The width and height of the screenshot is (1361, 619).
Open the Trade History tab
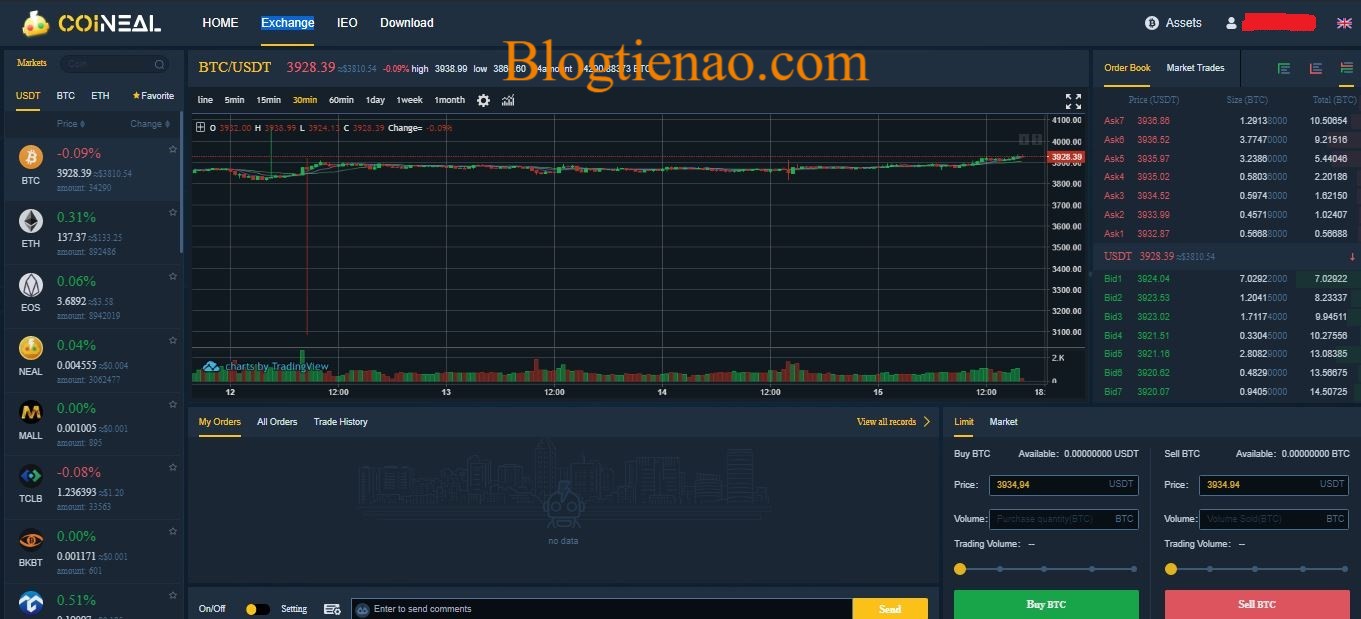pos(340,422)
